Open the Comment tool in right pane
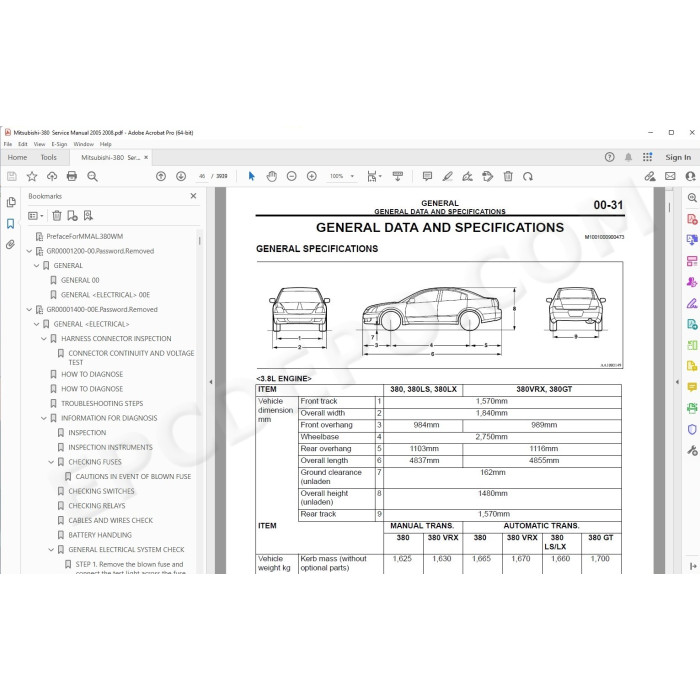The height and width of the screenshot is (700, 700). 692,387
